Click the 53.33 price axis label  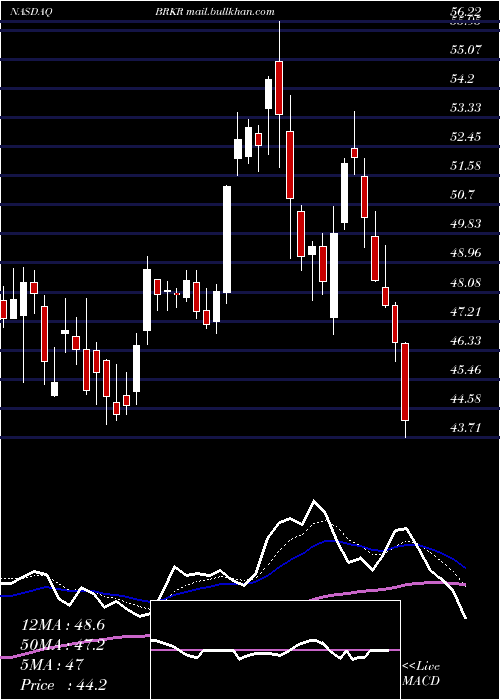pyautogui.click(x=466, y=108)
